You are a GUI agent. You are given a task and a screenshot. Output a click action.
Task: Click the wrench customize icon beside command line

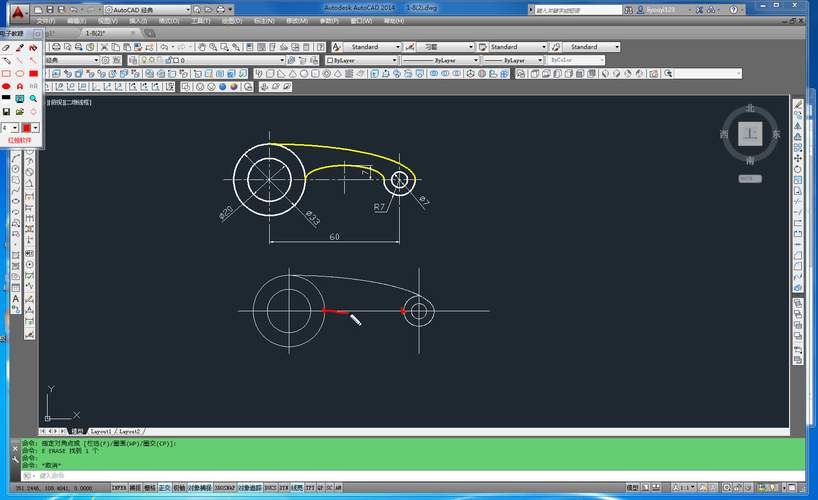click(x=15, y=460)
